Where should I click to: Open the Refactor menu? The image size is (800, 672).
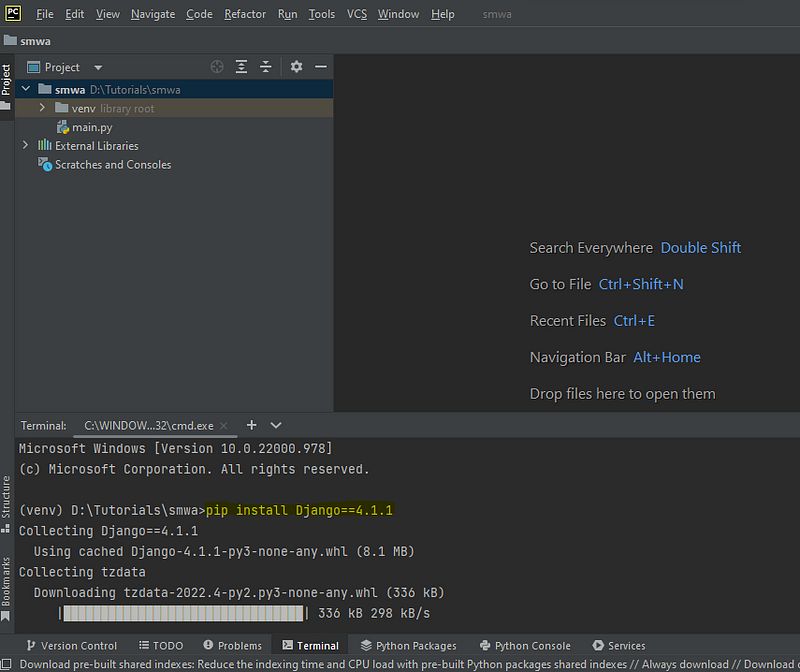coord(245,14)
